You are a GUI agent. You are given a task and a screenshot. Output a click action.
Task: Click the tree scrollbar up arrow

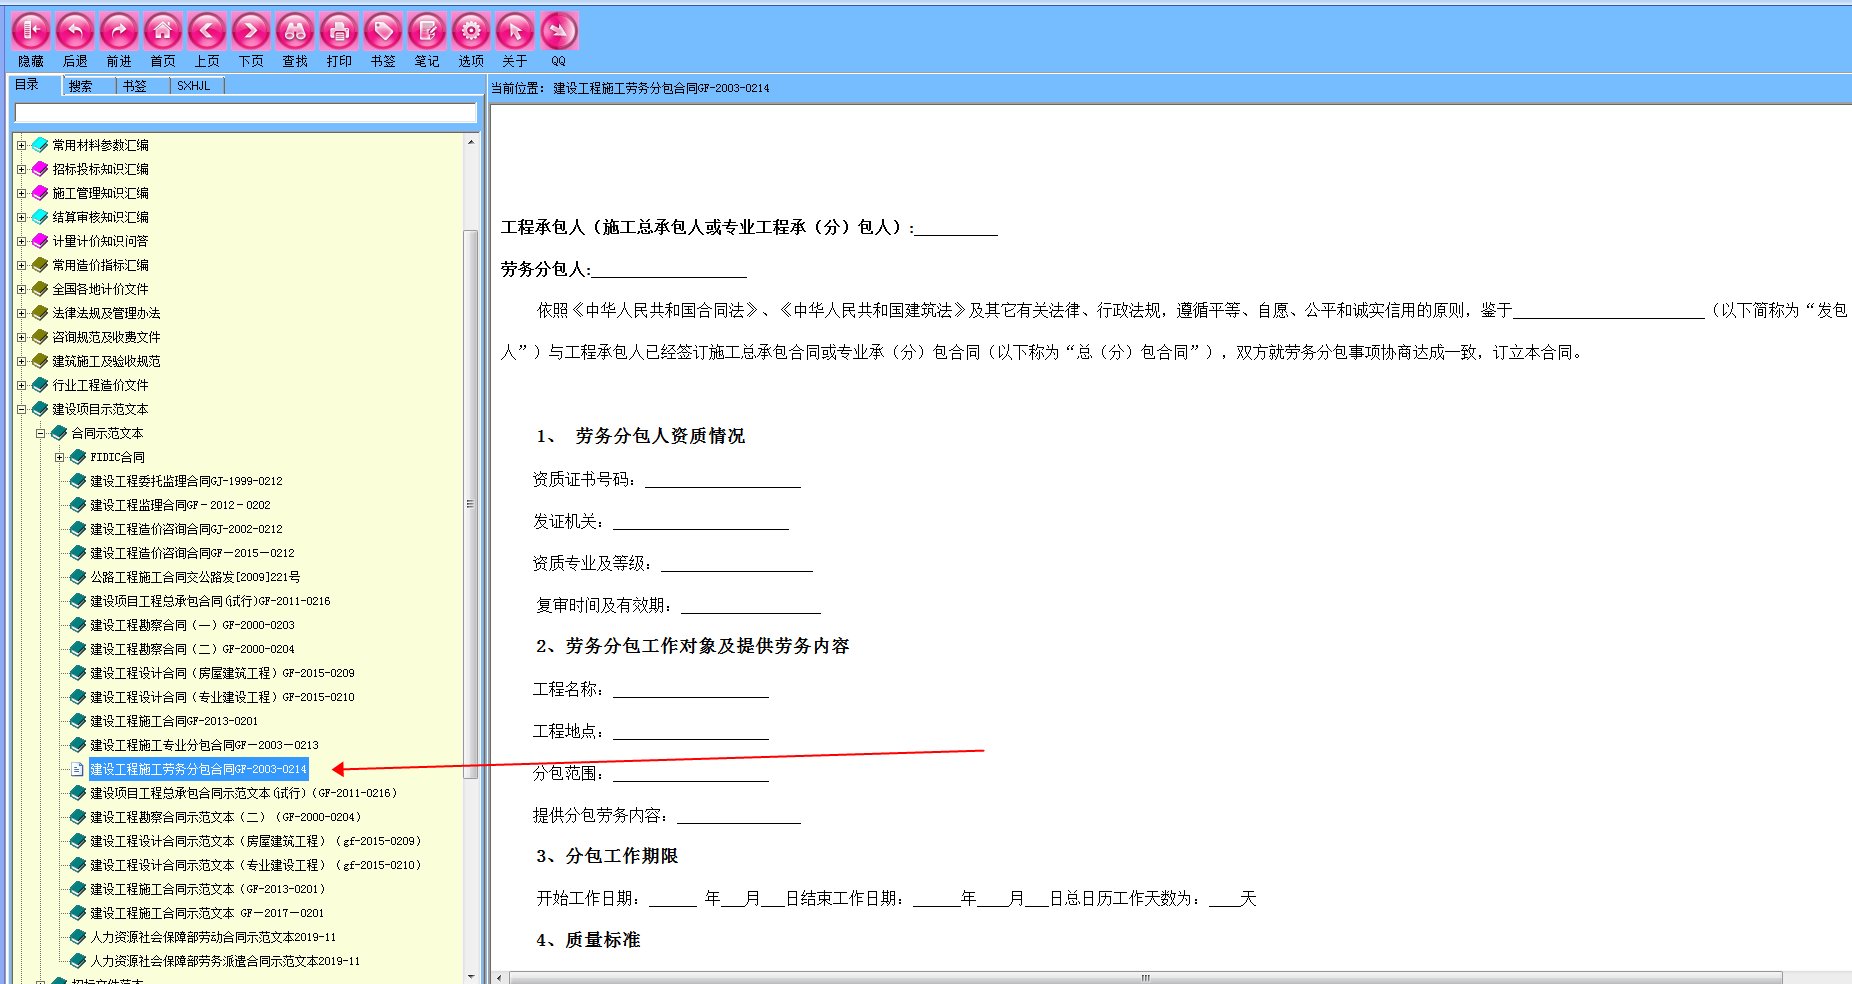[x=470, y=142]
